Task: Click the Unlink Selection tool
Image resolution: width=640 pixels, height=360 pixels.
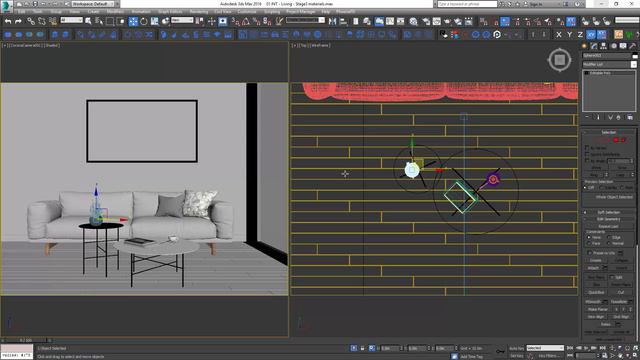Action: pyautogui.click(x=42, y=21)
